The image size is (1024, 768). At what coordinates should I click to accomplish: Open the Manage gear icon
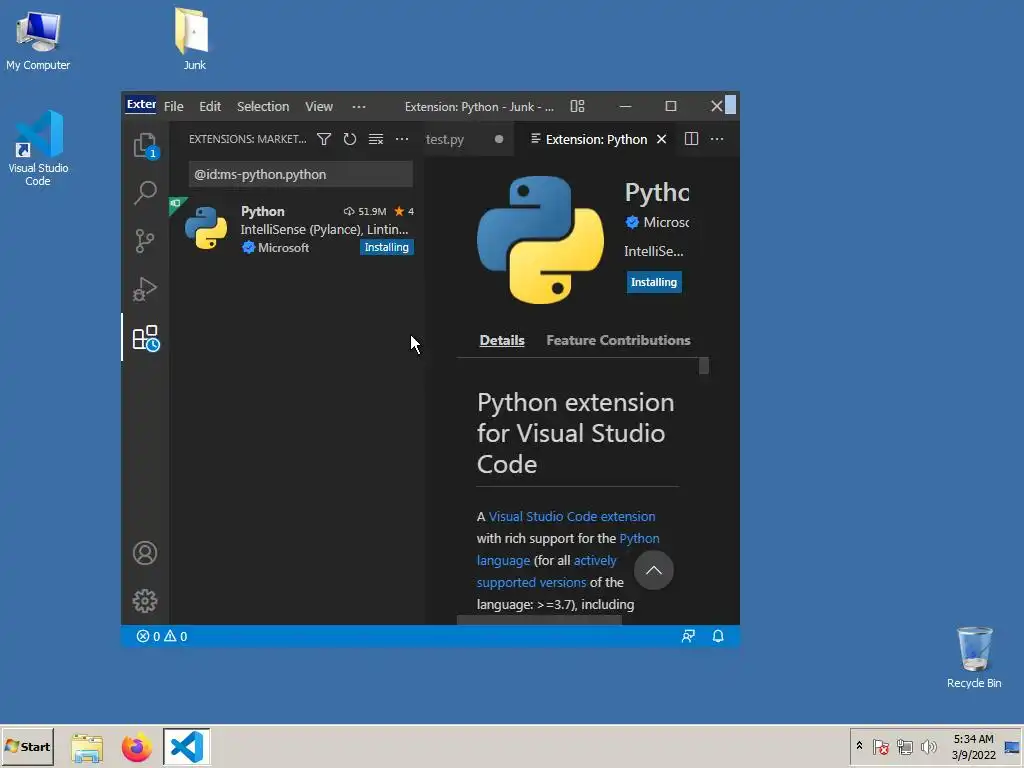pos(145,601)
